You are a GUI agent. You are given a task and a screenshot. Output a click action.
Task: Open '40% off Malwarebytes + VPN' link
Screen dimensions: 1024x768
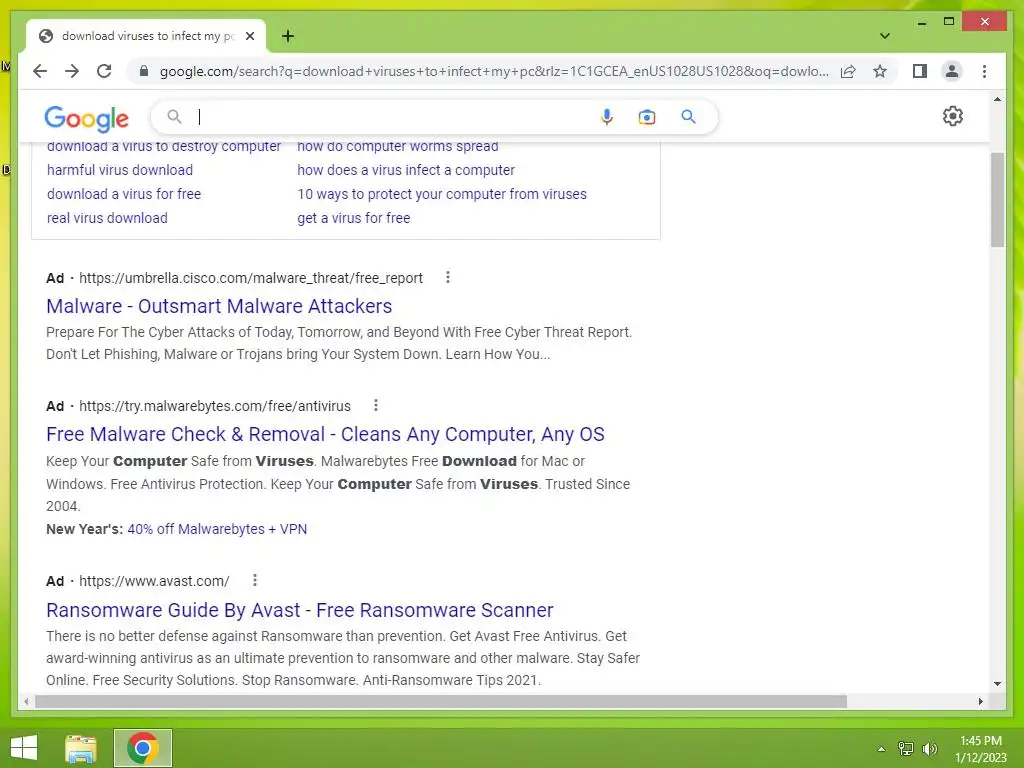coord(217,529)
